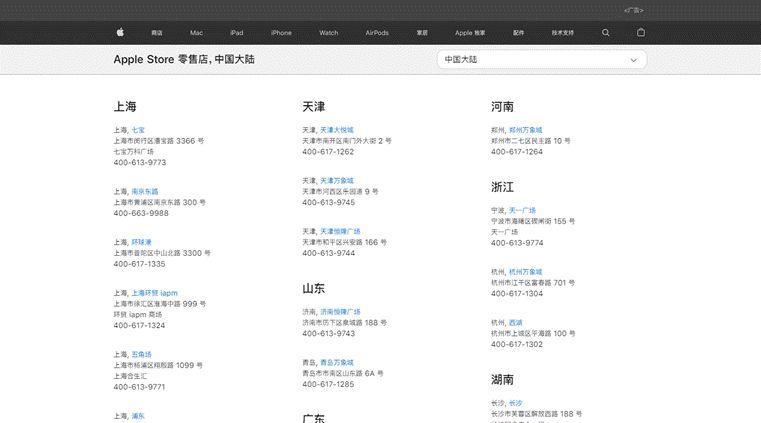This screenshot has height=423, width=761.
Task: Open the 环球港 store link
Action: click(x=142, y=242)
